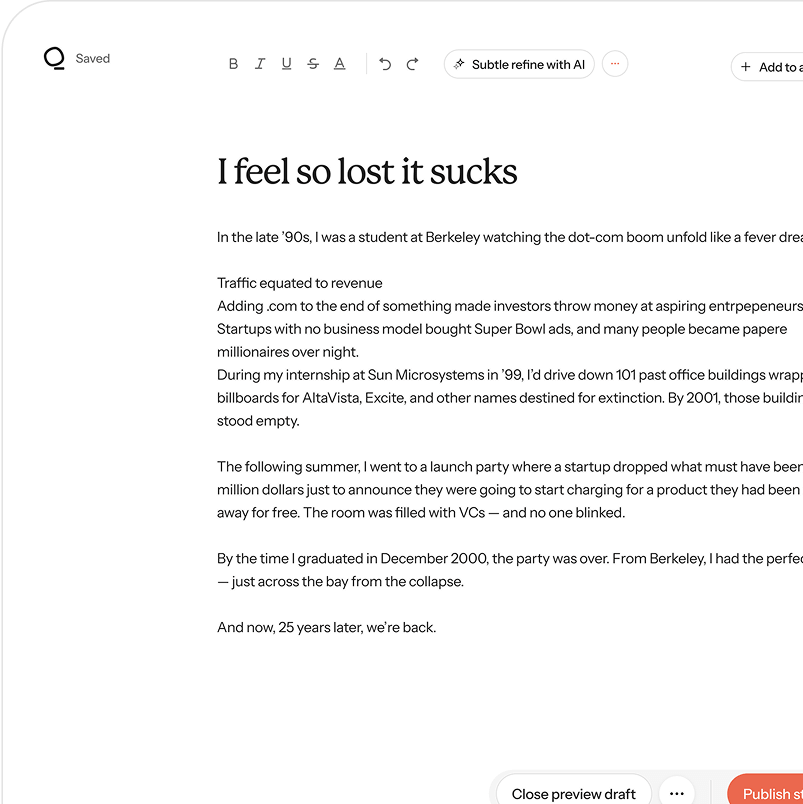Viewport: 803px width, 804px height.
Task: Click the line 'Traffic equated to revenue'
Action: [300, 283]
